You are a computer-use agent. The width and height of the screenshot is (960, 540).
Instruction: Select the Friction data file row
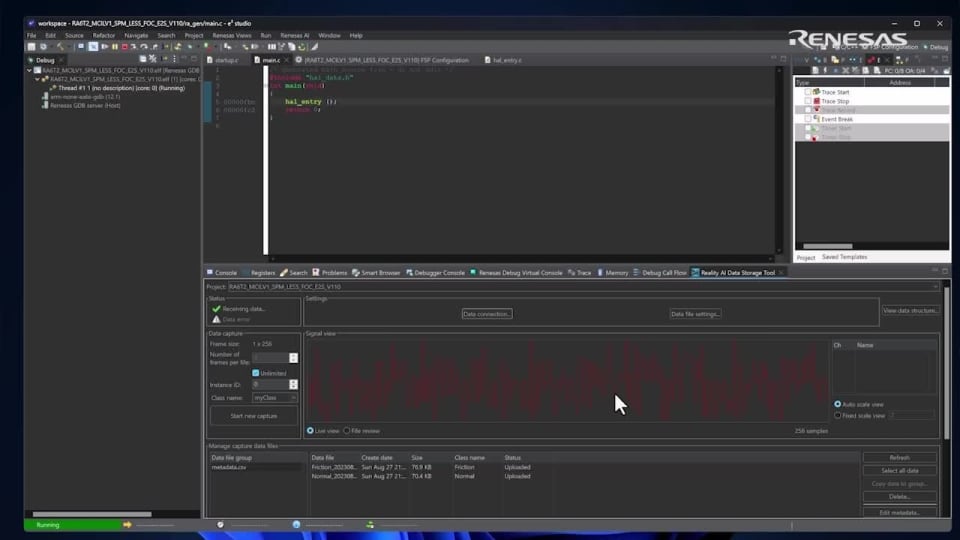[421, 467]
